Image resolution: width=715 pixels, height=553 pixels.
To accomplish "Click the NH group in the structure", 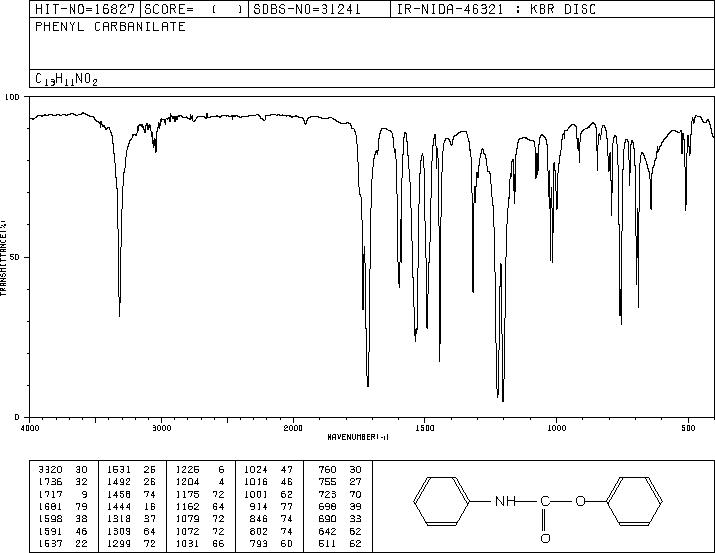I will [505, 501].
